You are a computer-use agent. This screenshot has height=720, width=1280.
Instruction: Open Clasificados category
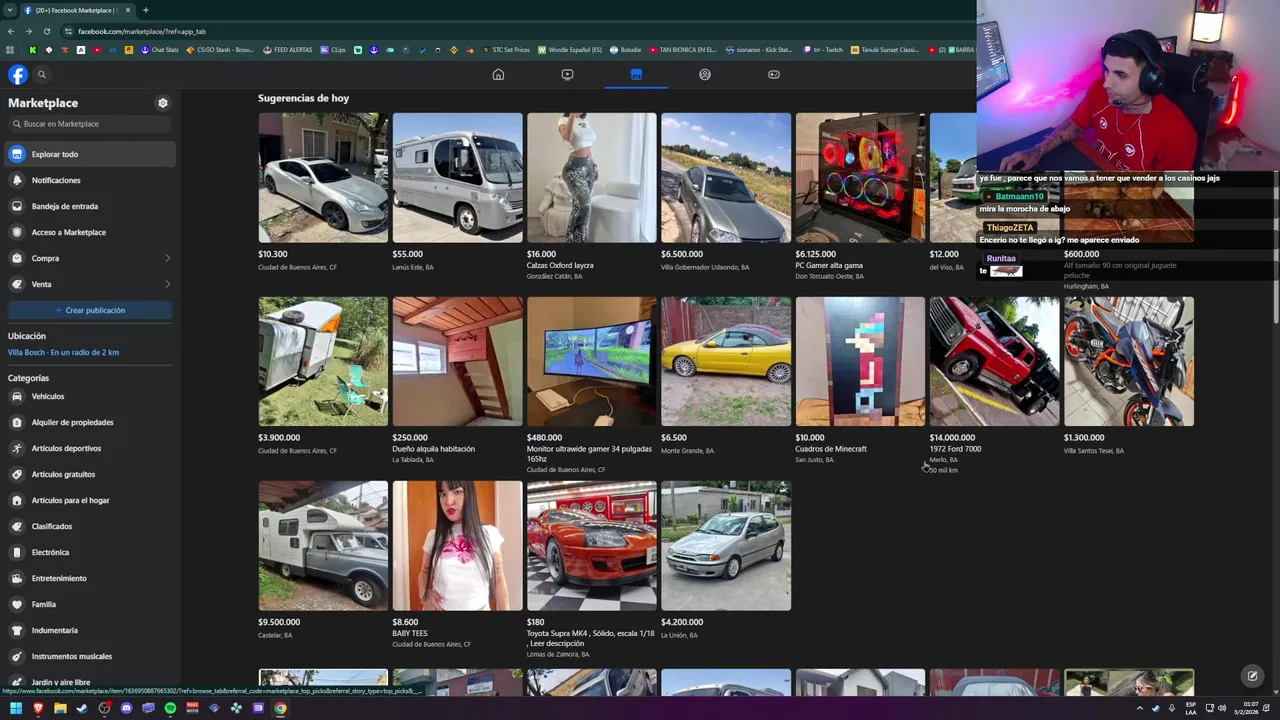(x=90, y=526)
